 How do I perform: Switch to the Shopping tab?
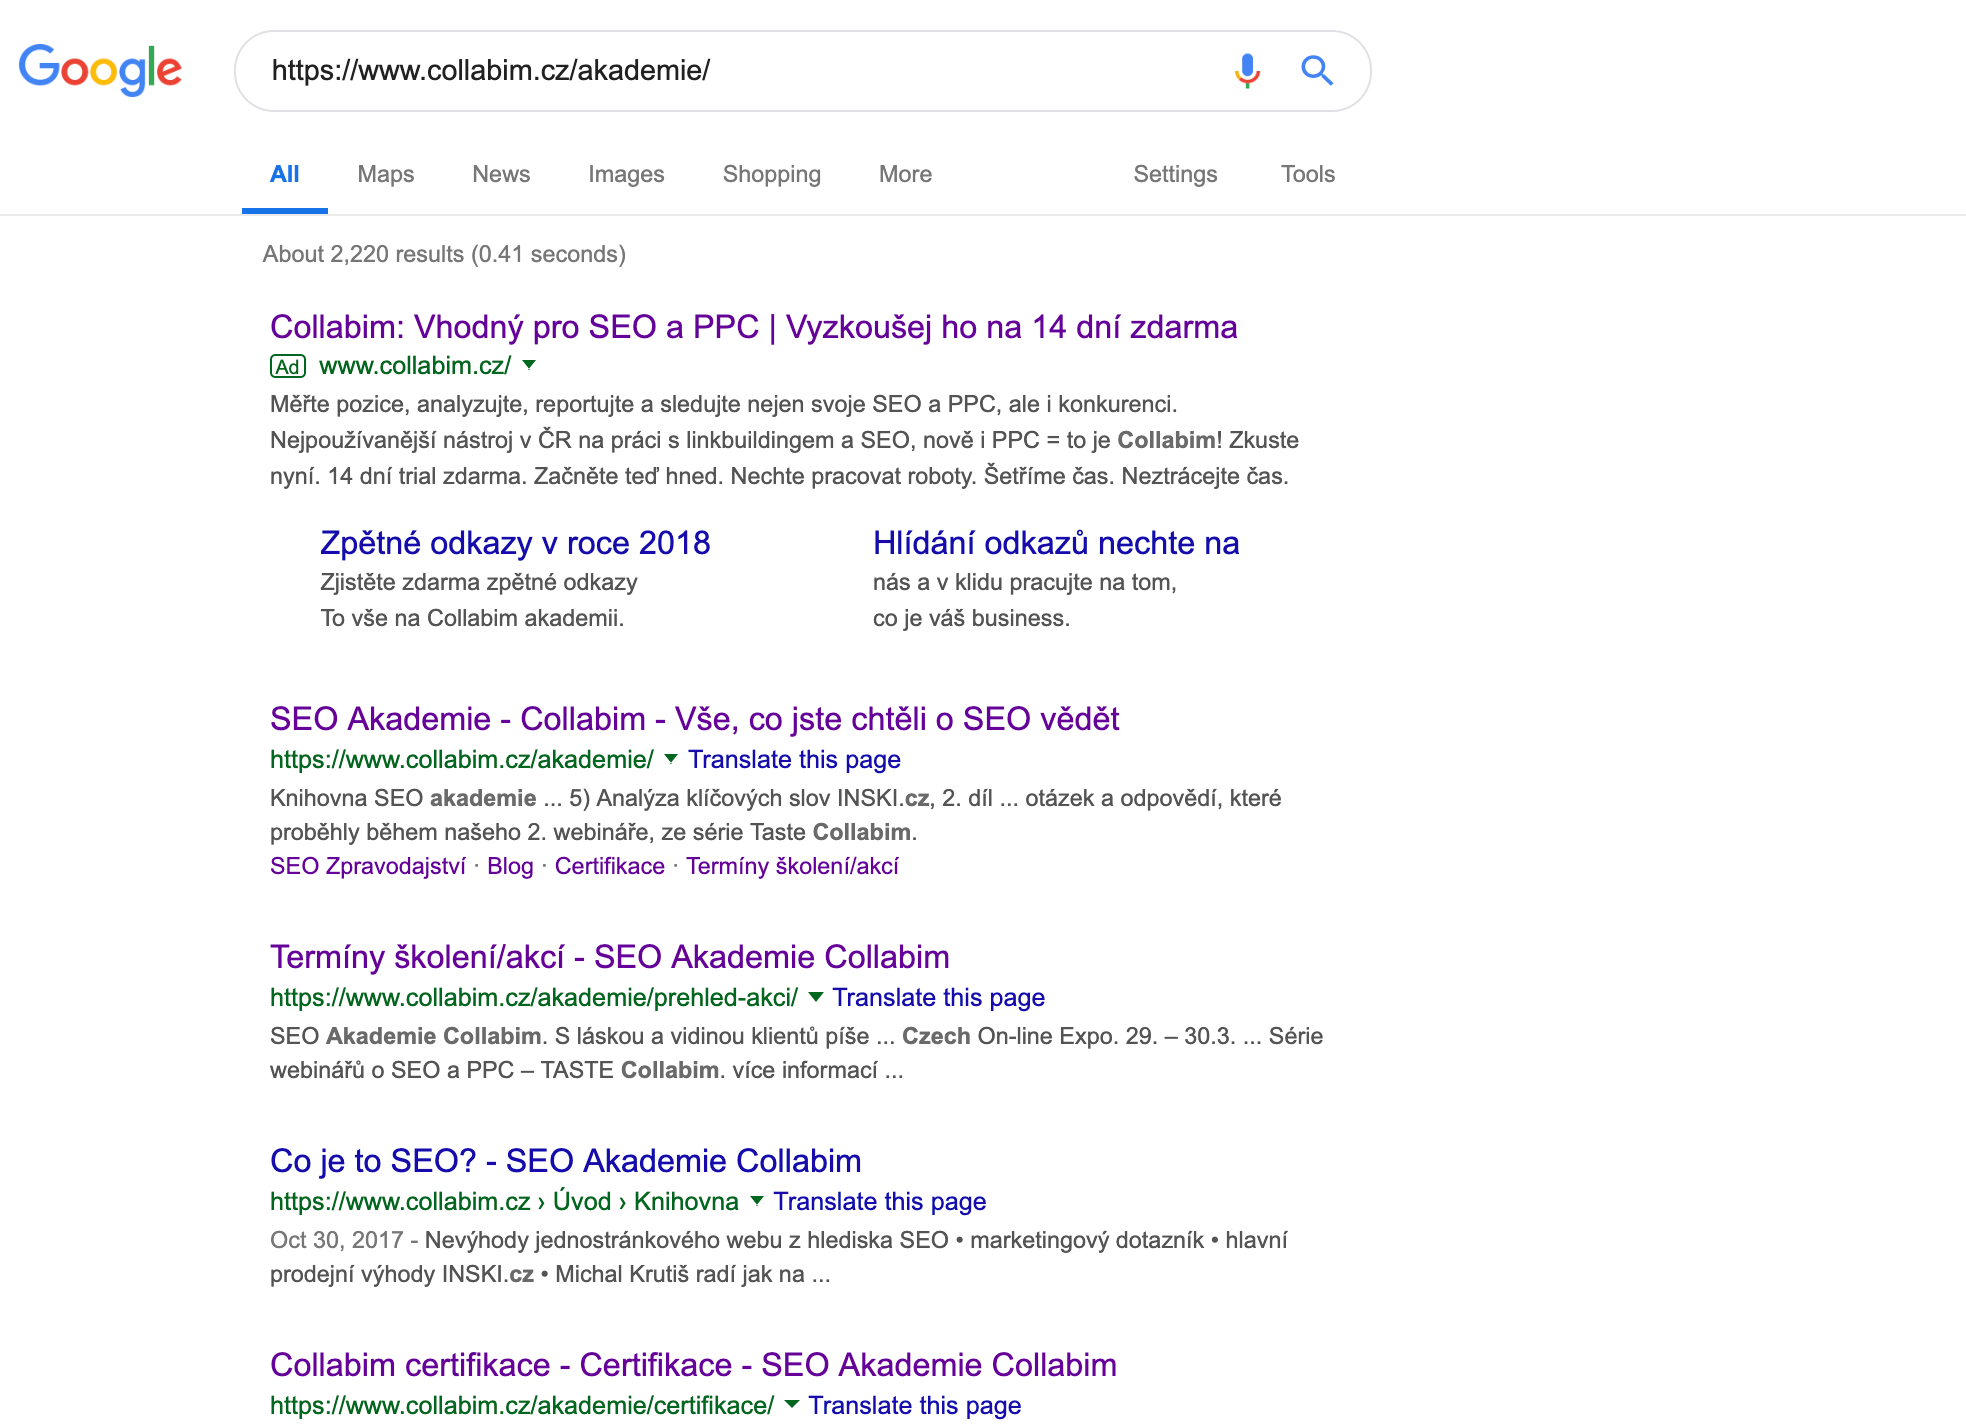(772, 174)
